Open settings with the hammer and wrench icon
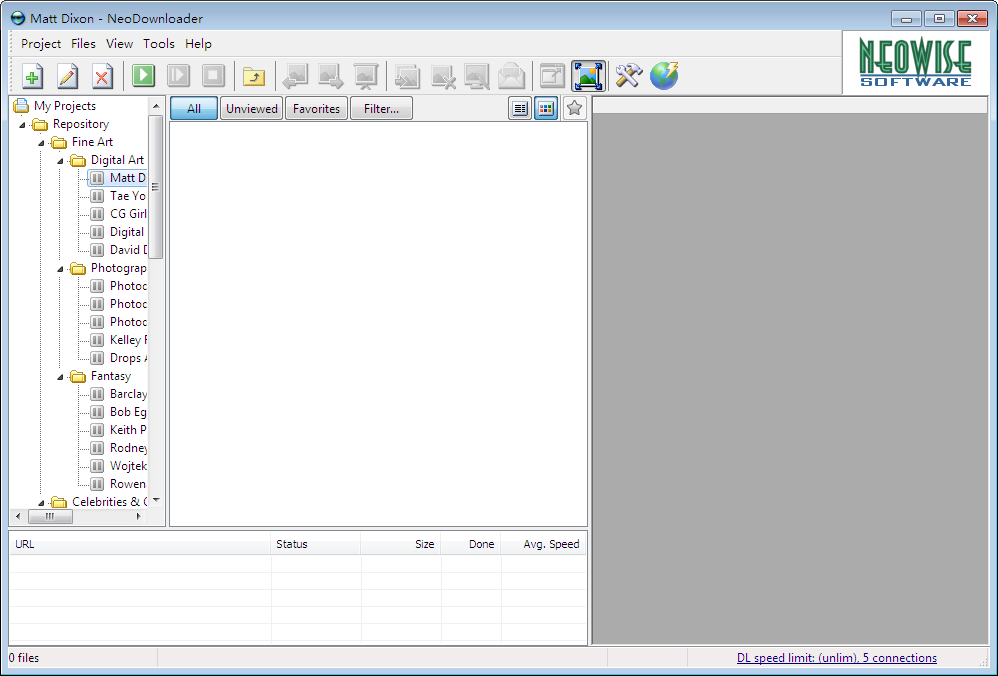This screenshot has height=676, width=998. (x=629, y=76)
